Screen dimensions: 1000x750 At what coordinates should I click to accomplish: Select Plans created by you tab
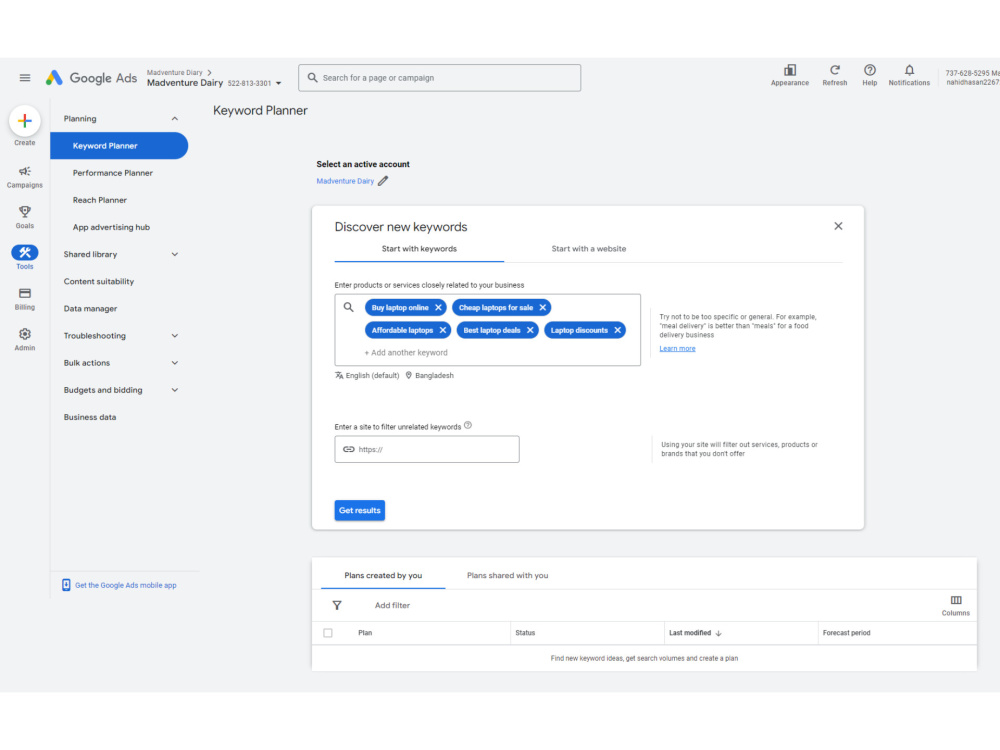(x=383, y=575)
